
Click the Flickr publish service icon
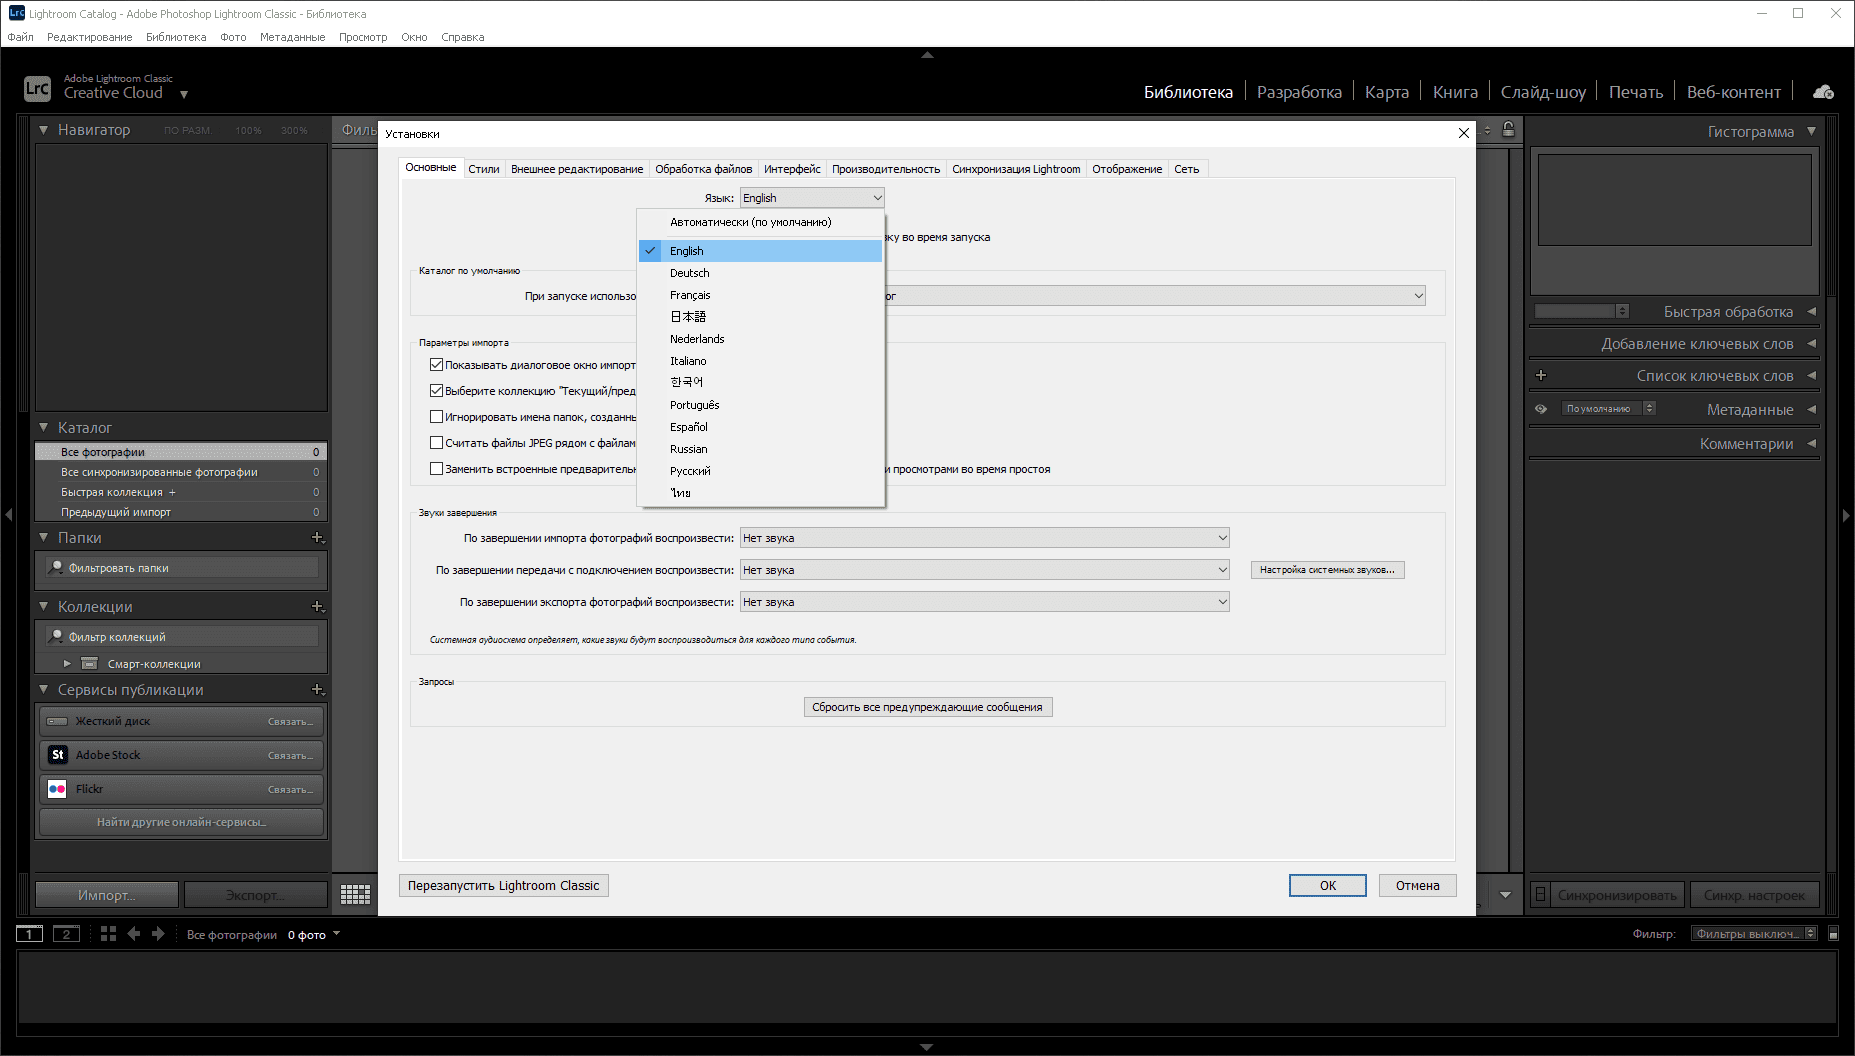[x=57, y=789]
